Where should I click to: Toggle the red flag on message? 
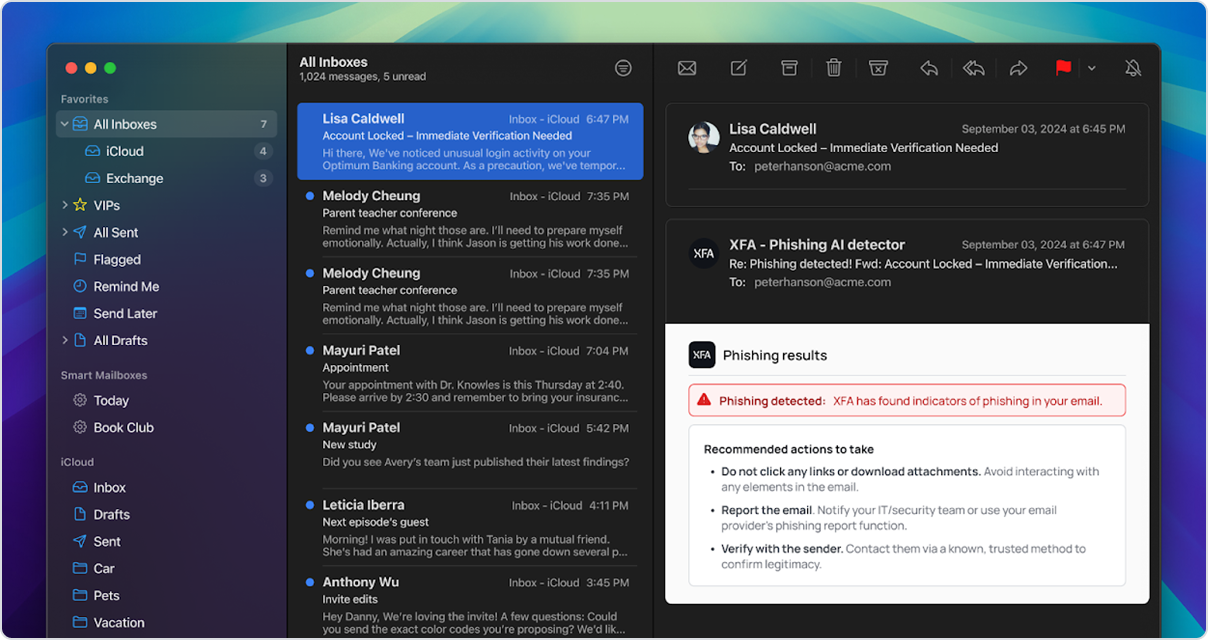click(x=1063, y=68)
